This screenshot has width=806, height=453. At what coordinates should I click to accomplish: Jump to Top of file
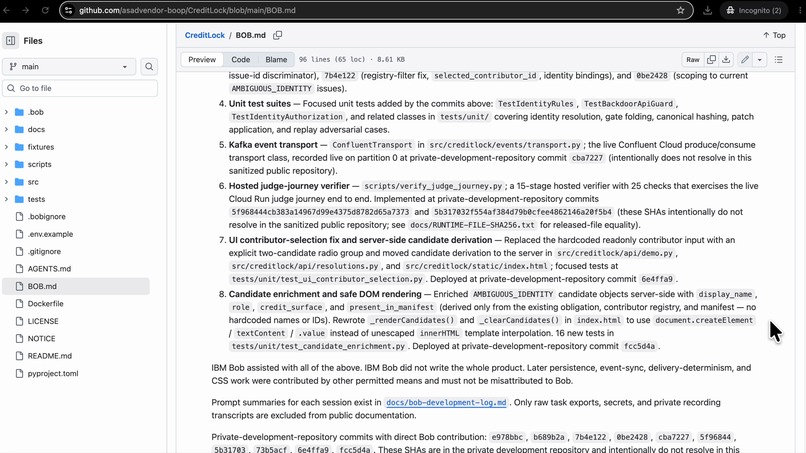coord(774,35)
